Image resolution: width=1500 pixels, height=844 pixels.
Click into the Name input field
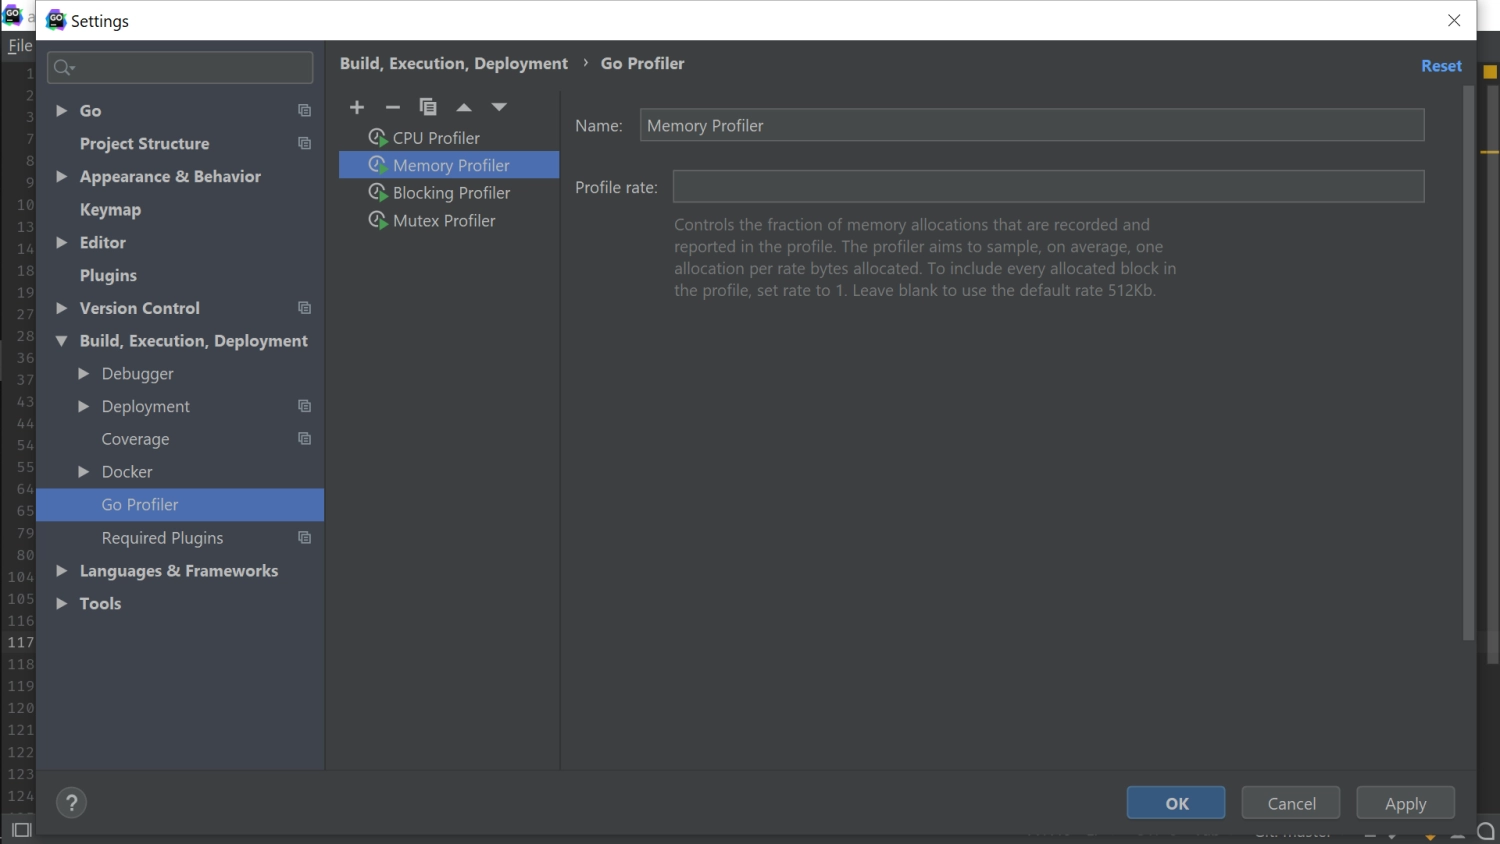(x=1032, y=125)
